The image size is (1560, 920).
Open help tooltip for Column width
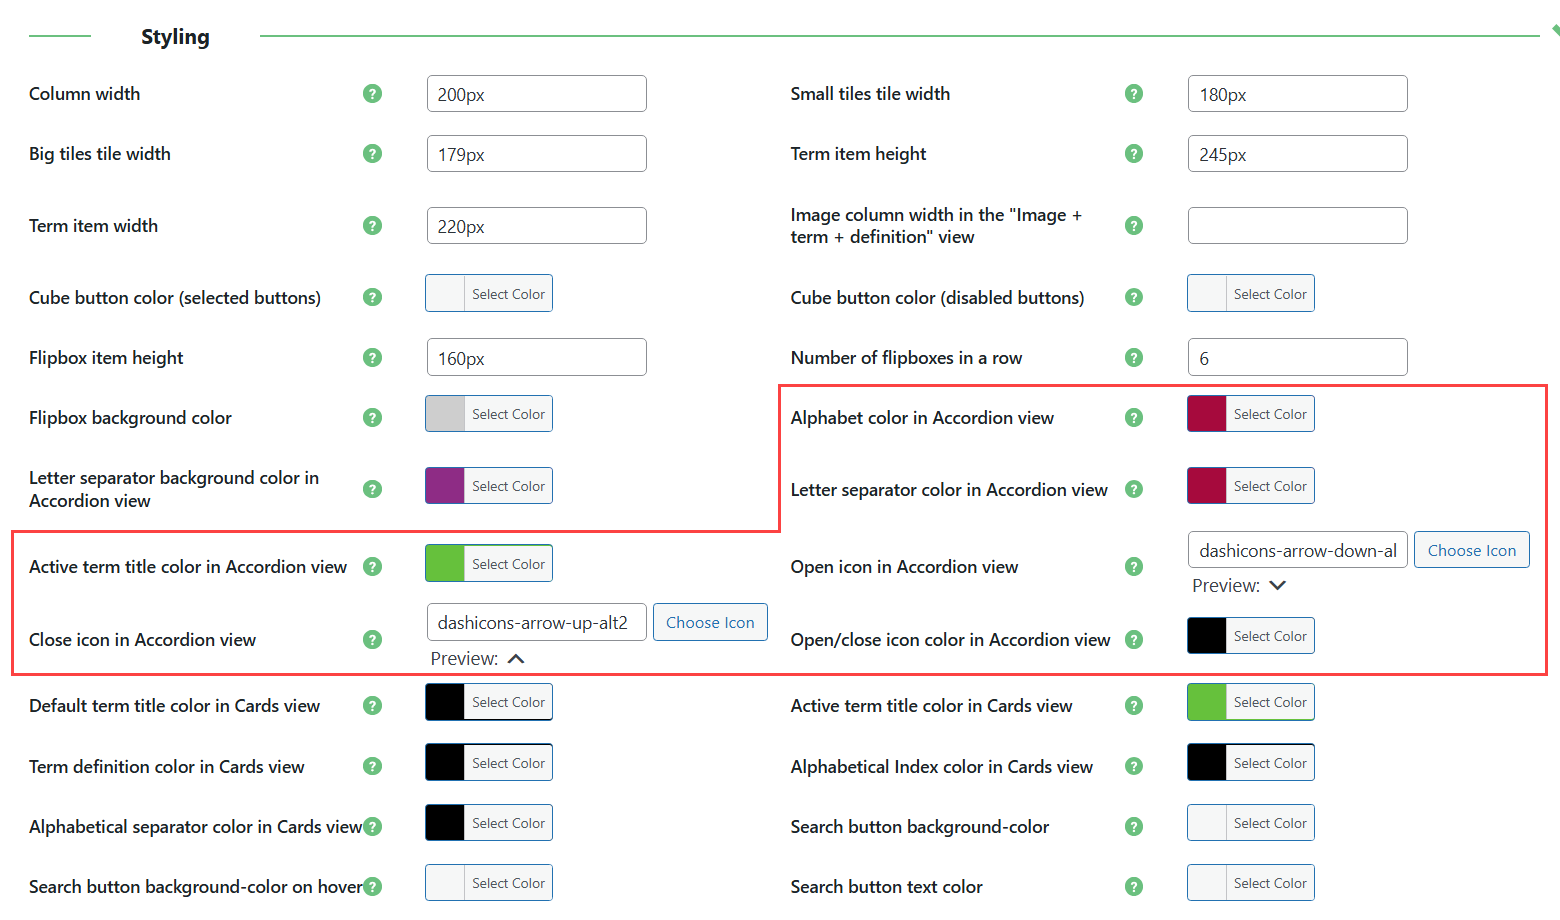point(372,93)
